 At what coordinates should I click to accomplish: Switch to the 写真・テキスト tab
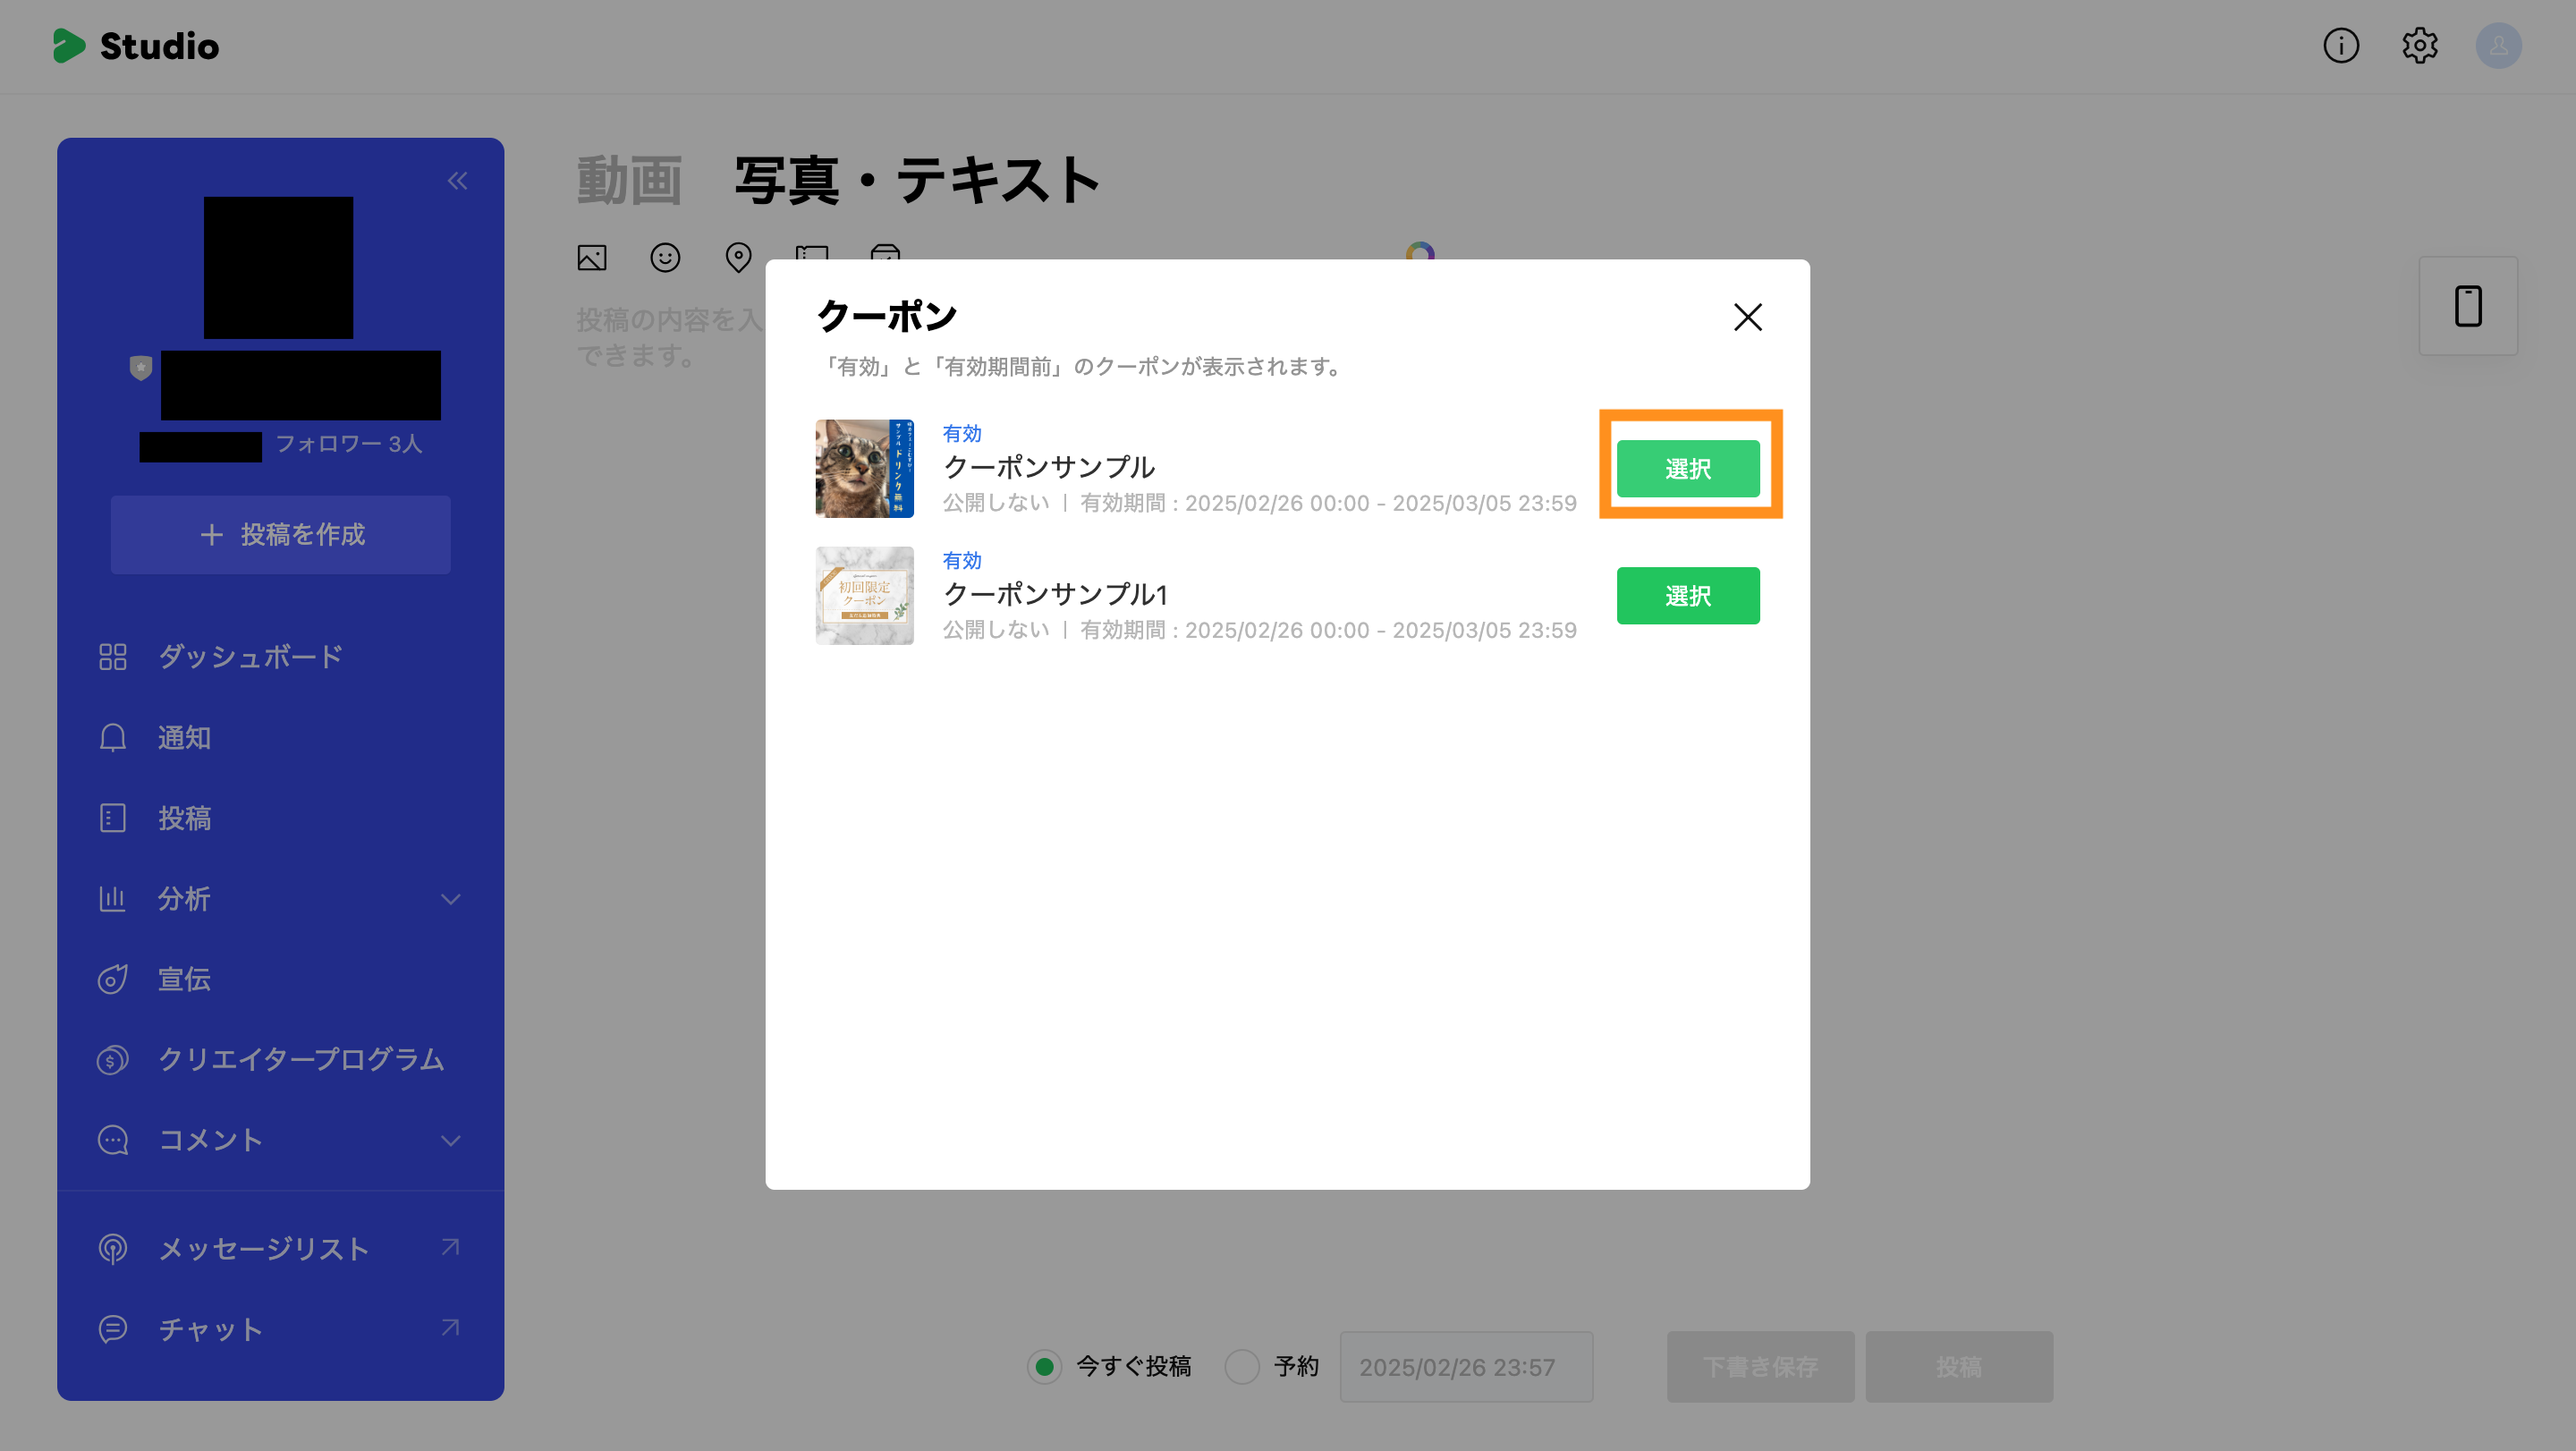point(917,181)
